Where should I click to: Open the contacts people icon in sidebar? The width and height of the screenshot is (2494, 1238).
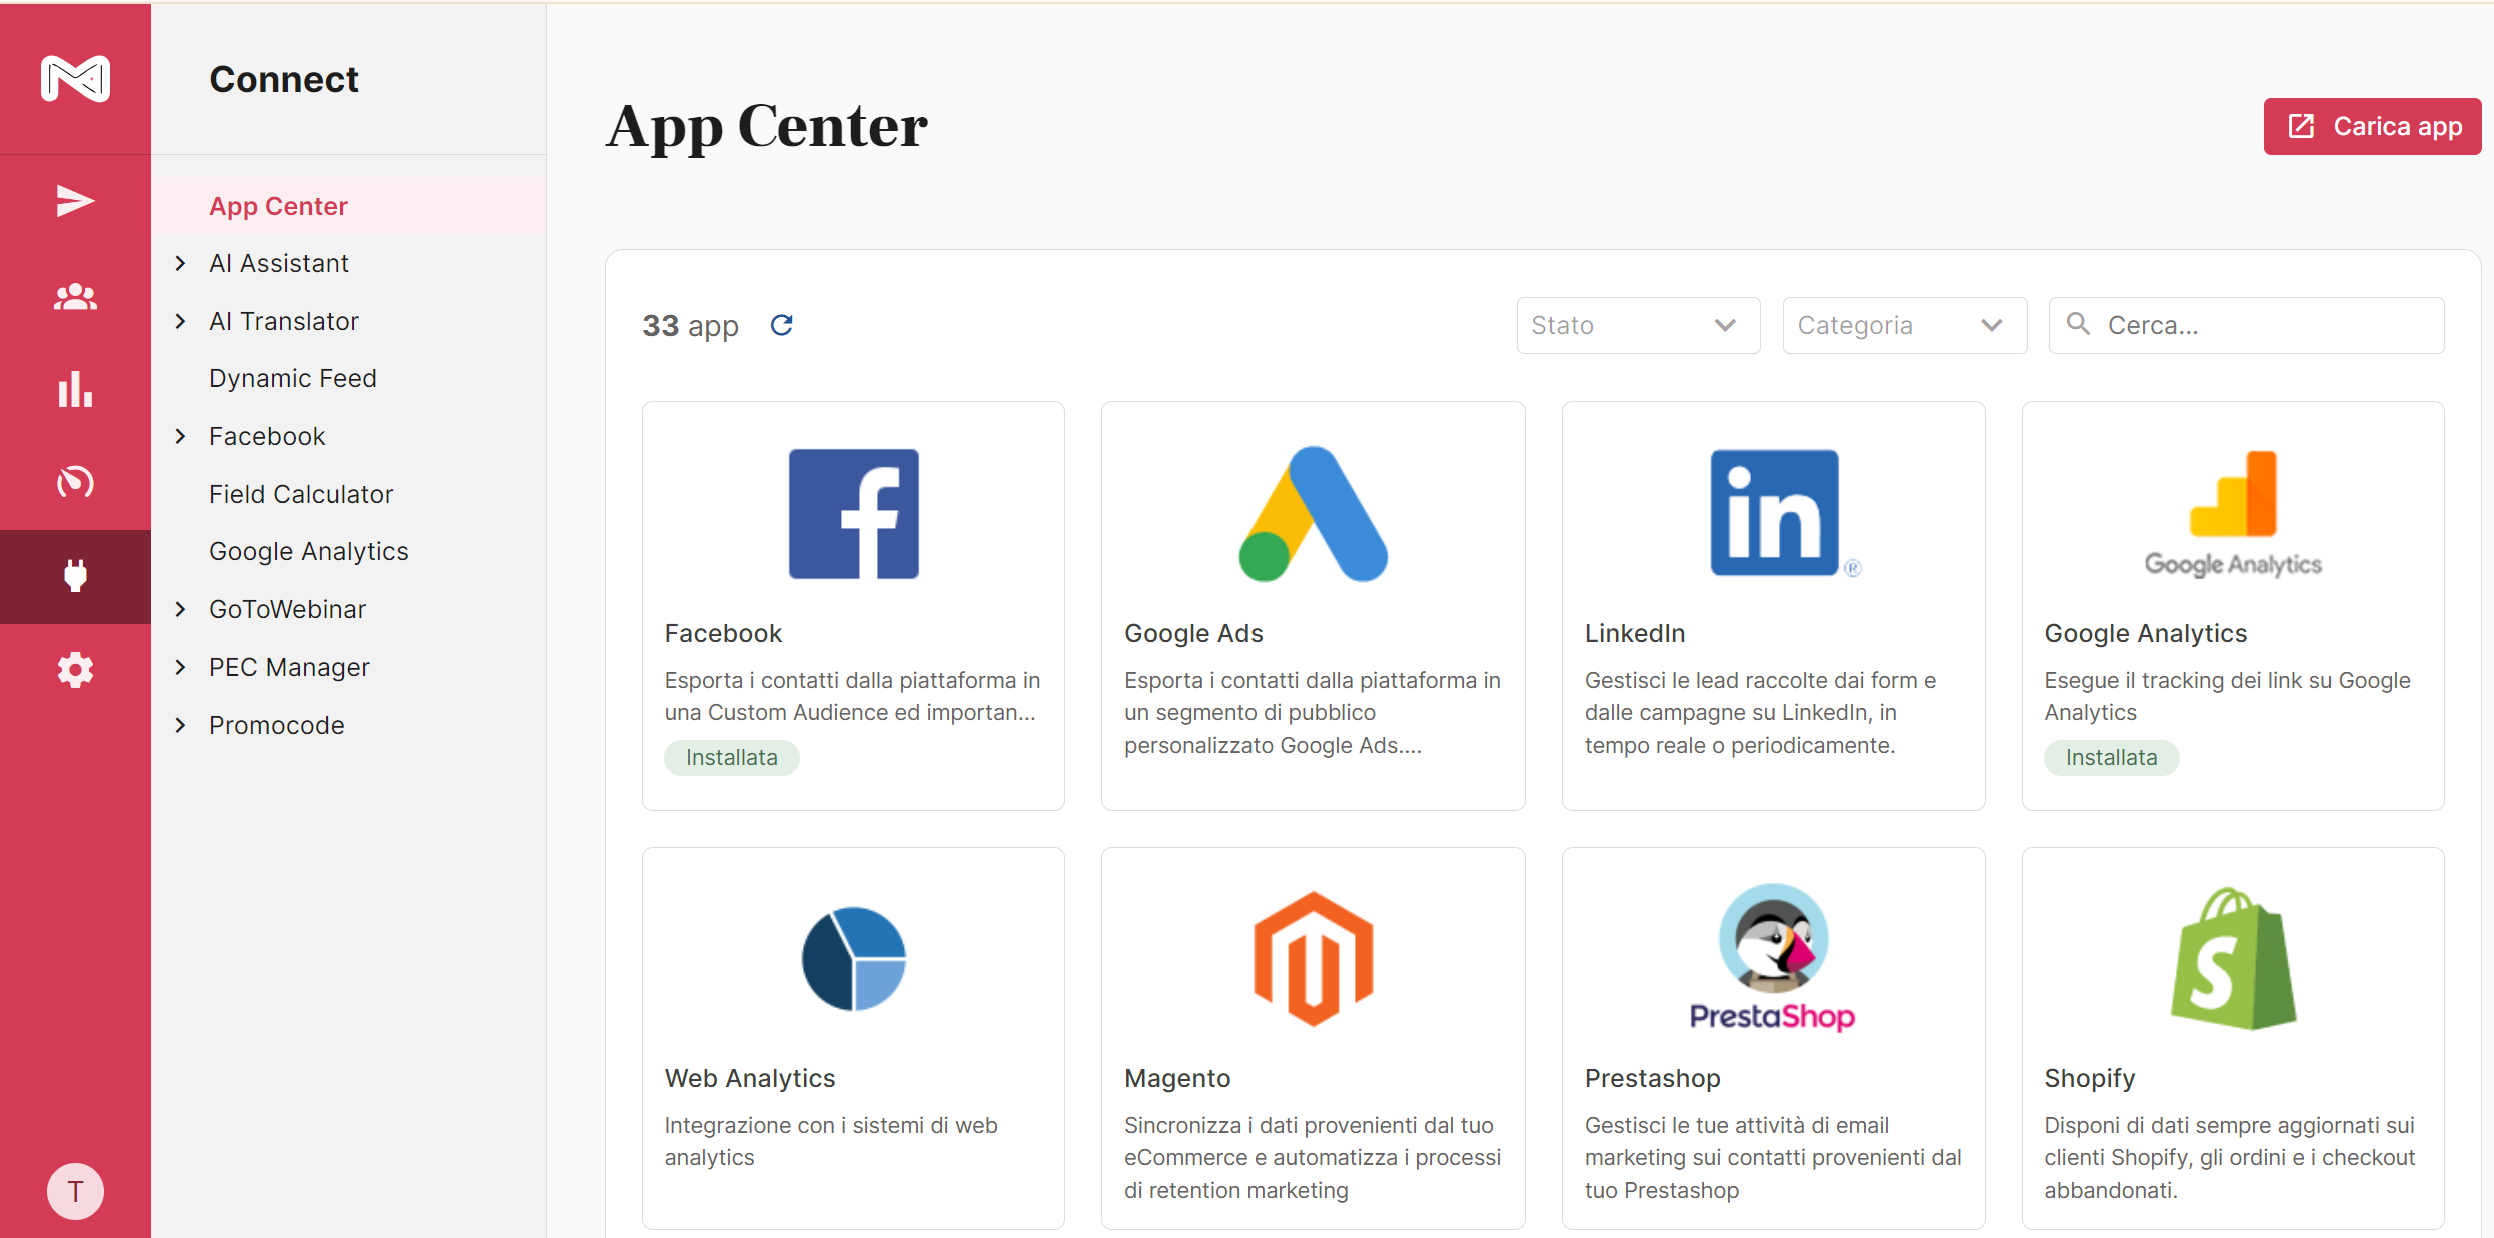pos(75,297)
